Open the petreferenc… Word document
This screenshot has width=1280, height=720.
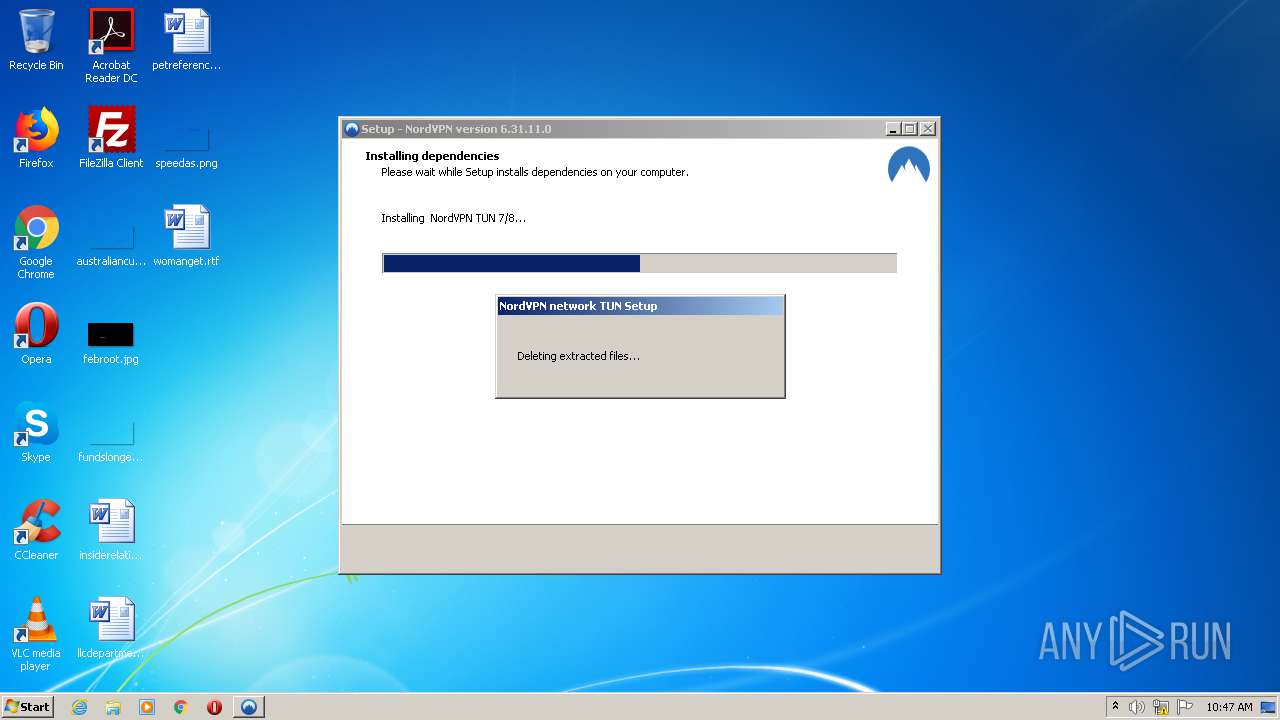pos(186,41)
